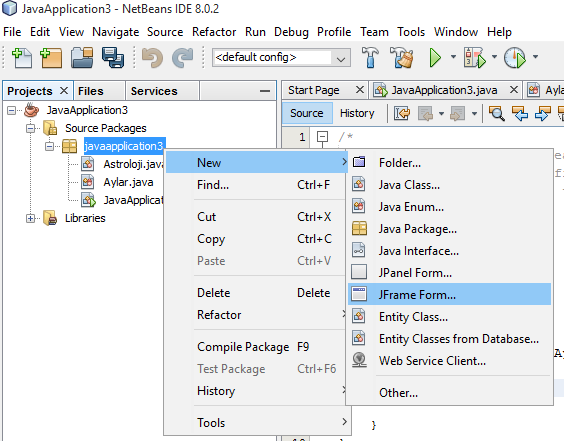564x441 pixels.
Task: Switch to JavaApplication3.java editor tab
Action: [x=444, y=90]
